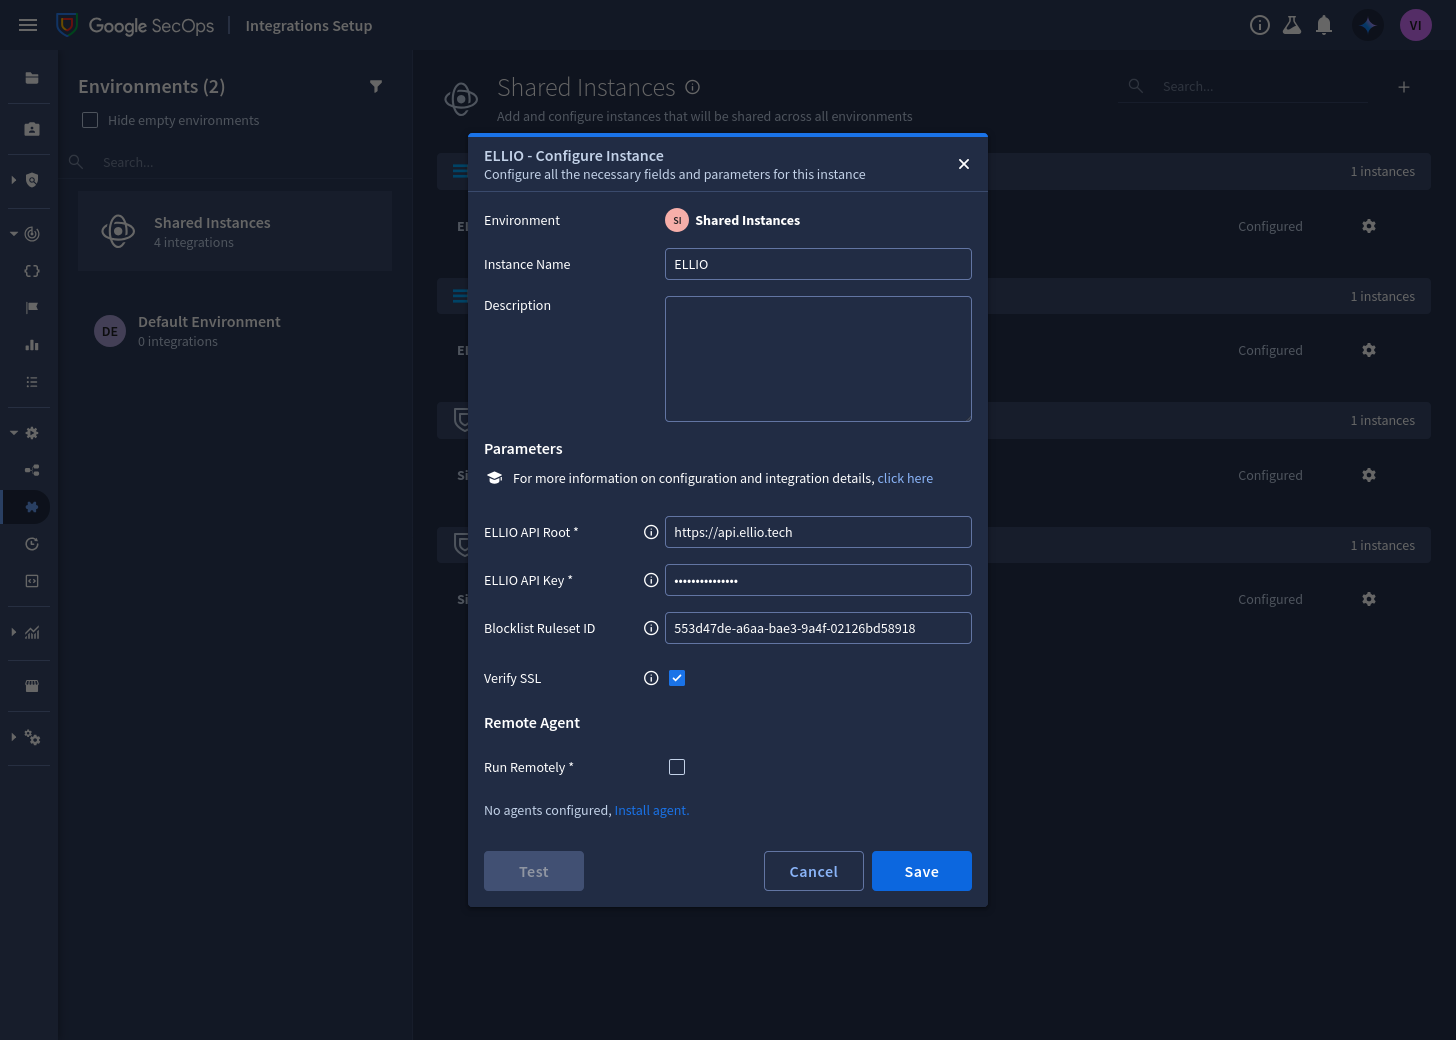The image size is (1456, 1040).
Task: Uncheck the Verify SSL checkbox
Action: coord(677,678)
